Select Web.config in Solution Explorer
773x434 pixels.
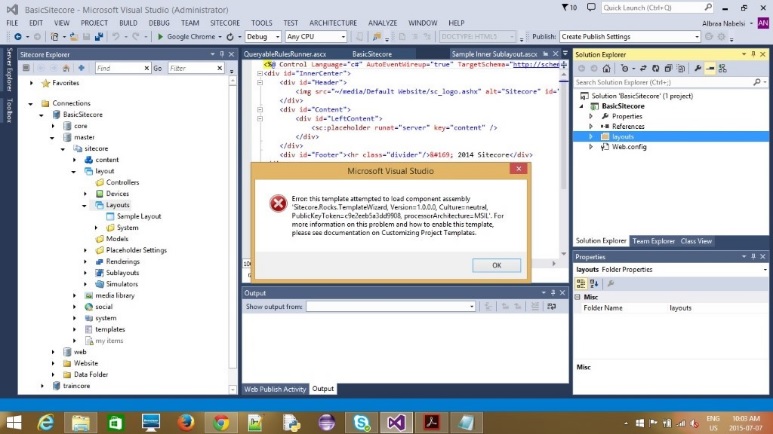tap(629, 147)
